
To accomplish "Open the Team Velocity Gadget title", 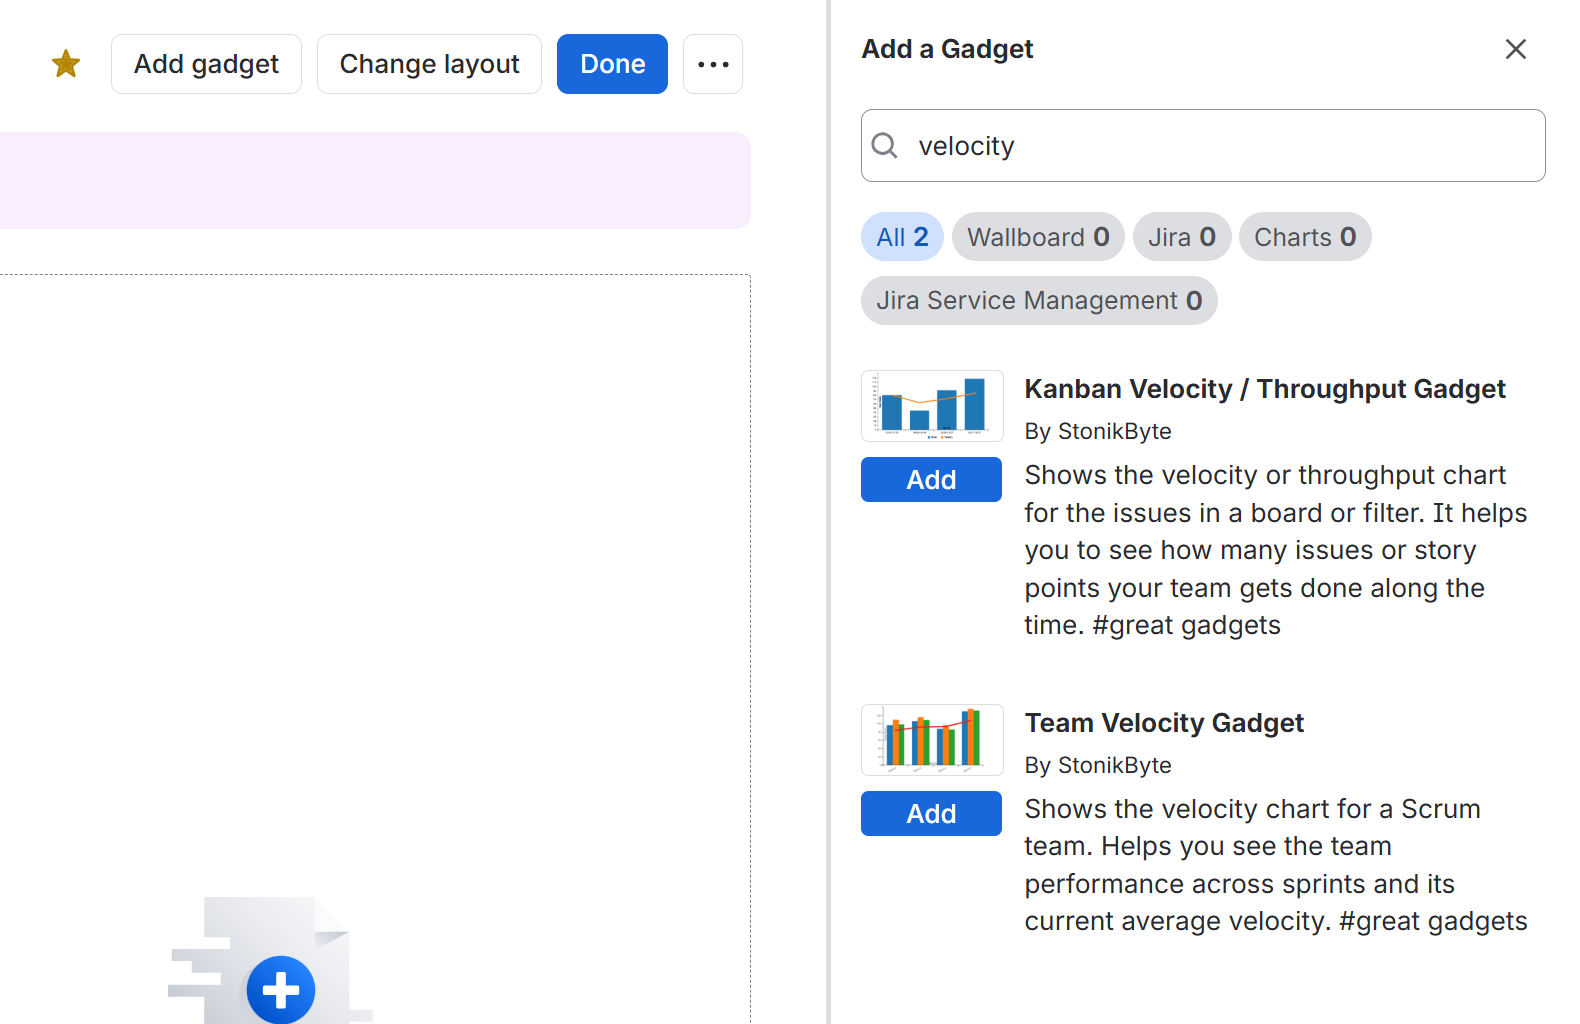I will pos(1164,723).
